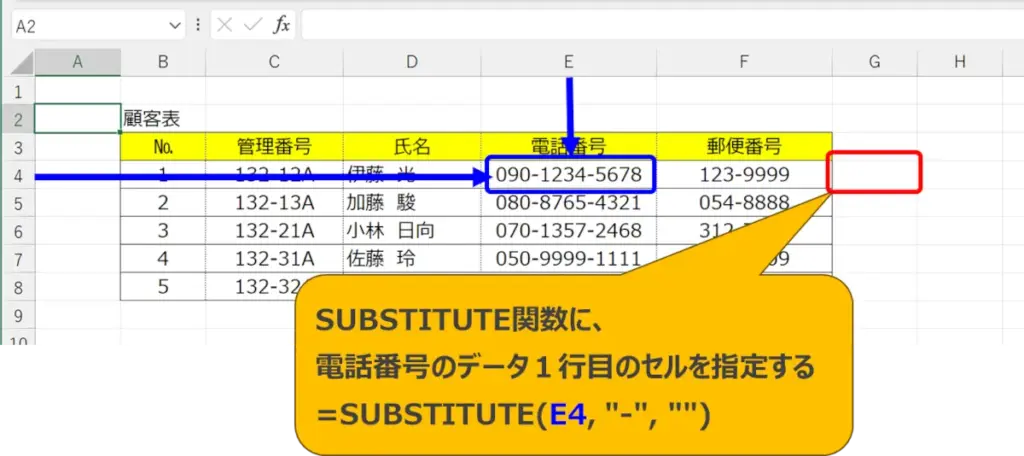The image size is (1024, 456).
Task: Select the column C header
Action: click(274, 63)
